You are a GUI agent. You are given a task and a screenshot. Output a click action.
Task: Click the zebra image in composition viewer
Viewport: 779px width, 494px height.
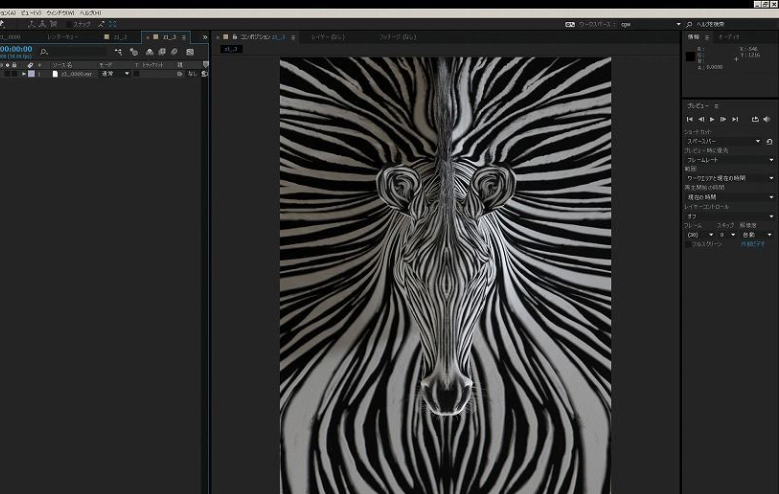[445, 275]
